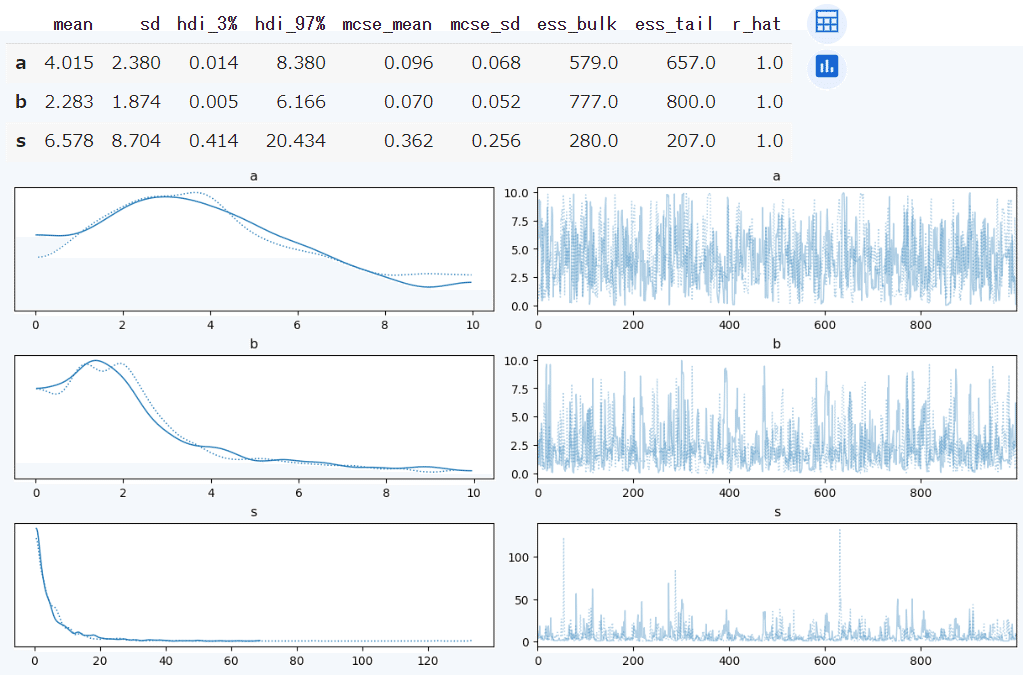1023x675 pixels.
Task: Click the mcse_mean value 0.096
Action: coord(408,63)
